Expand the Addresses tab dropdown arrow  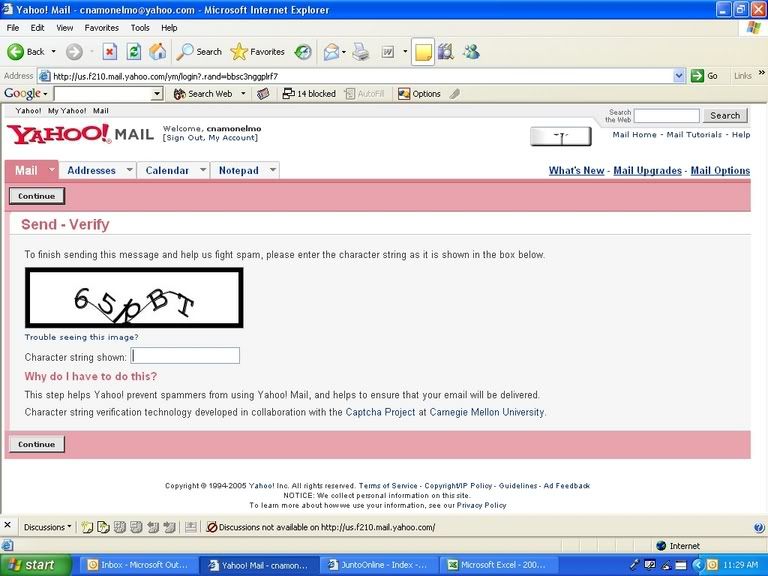129,169
